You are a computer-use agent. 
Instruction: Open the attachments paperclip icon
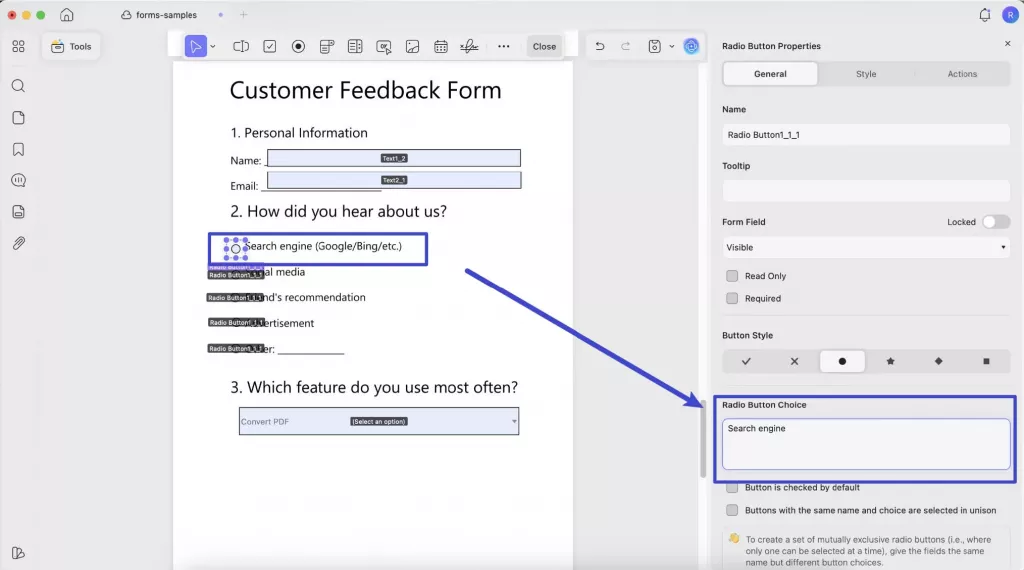point(18,244)
